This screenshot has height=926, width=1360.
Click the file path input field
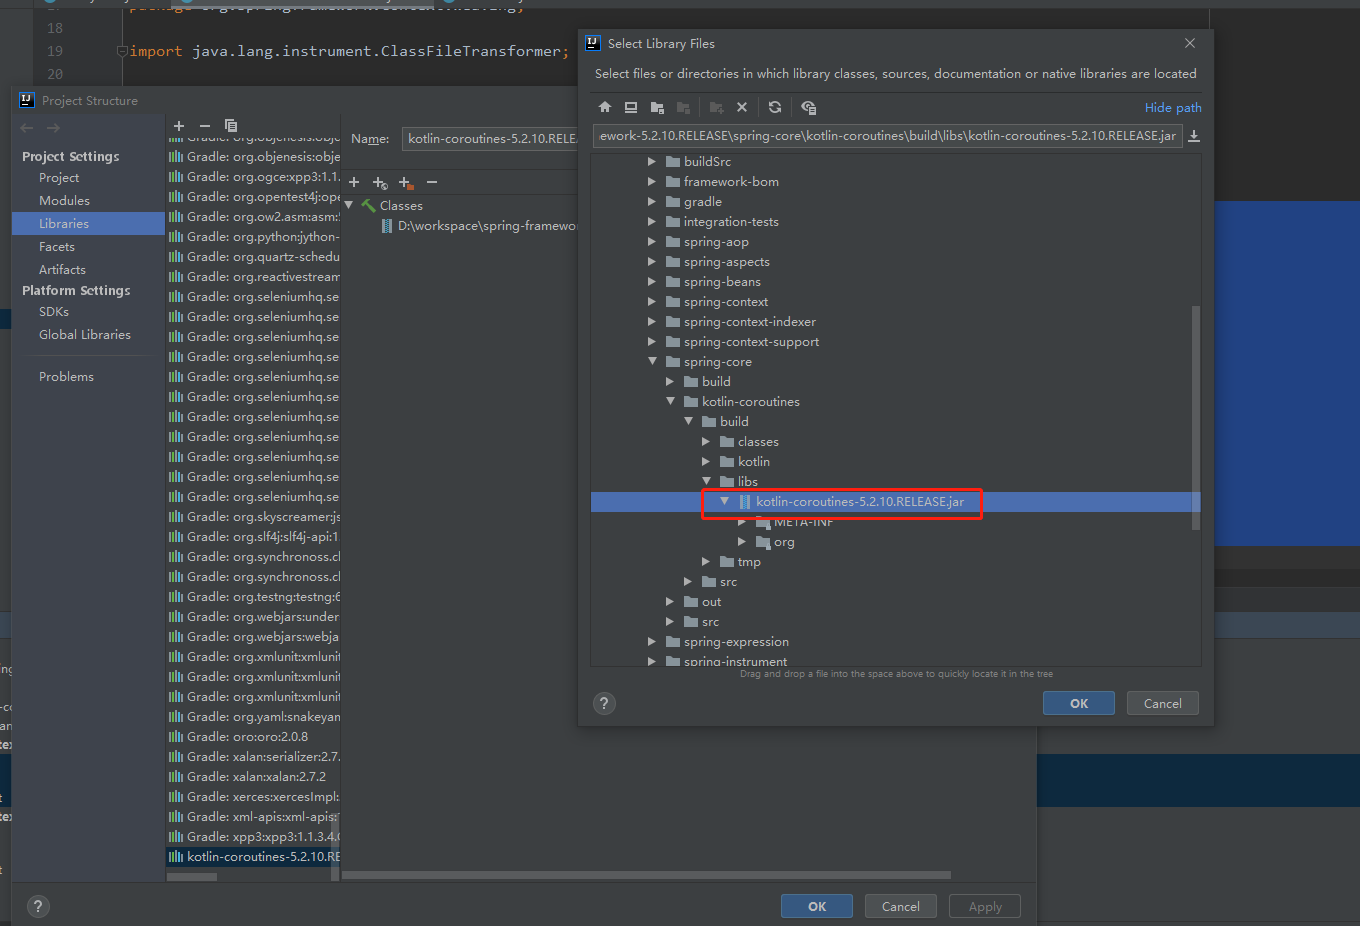(888, 136)
